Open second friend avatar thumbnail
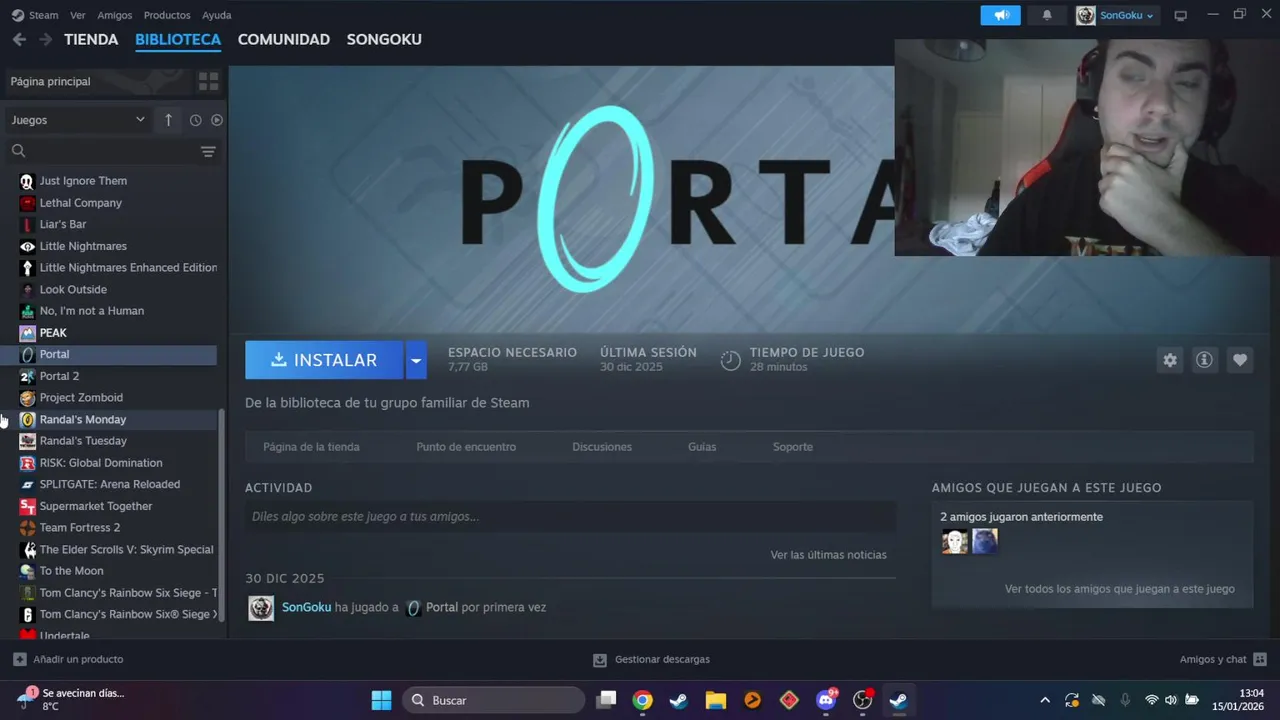The image size is (1280, 720). 985,541
